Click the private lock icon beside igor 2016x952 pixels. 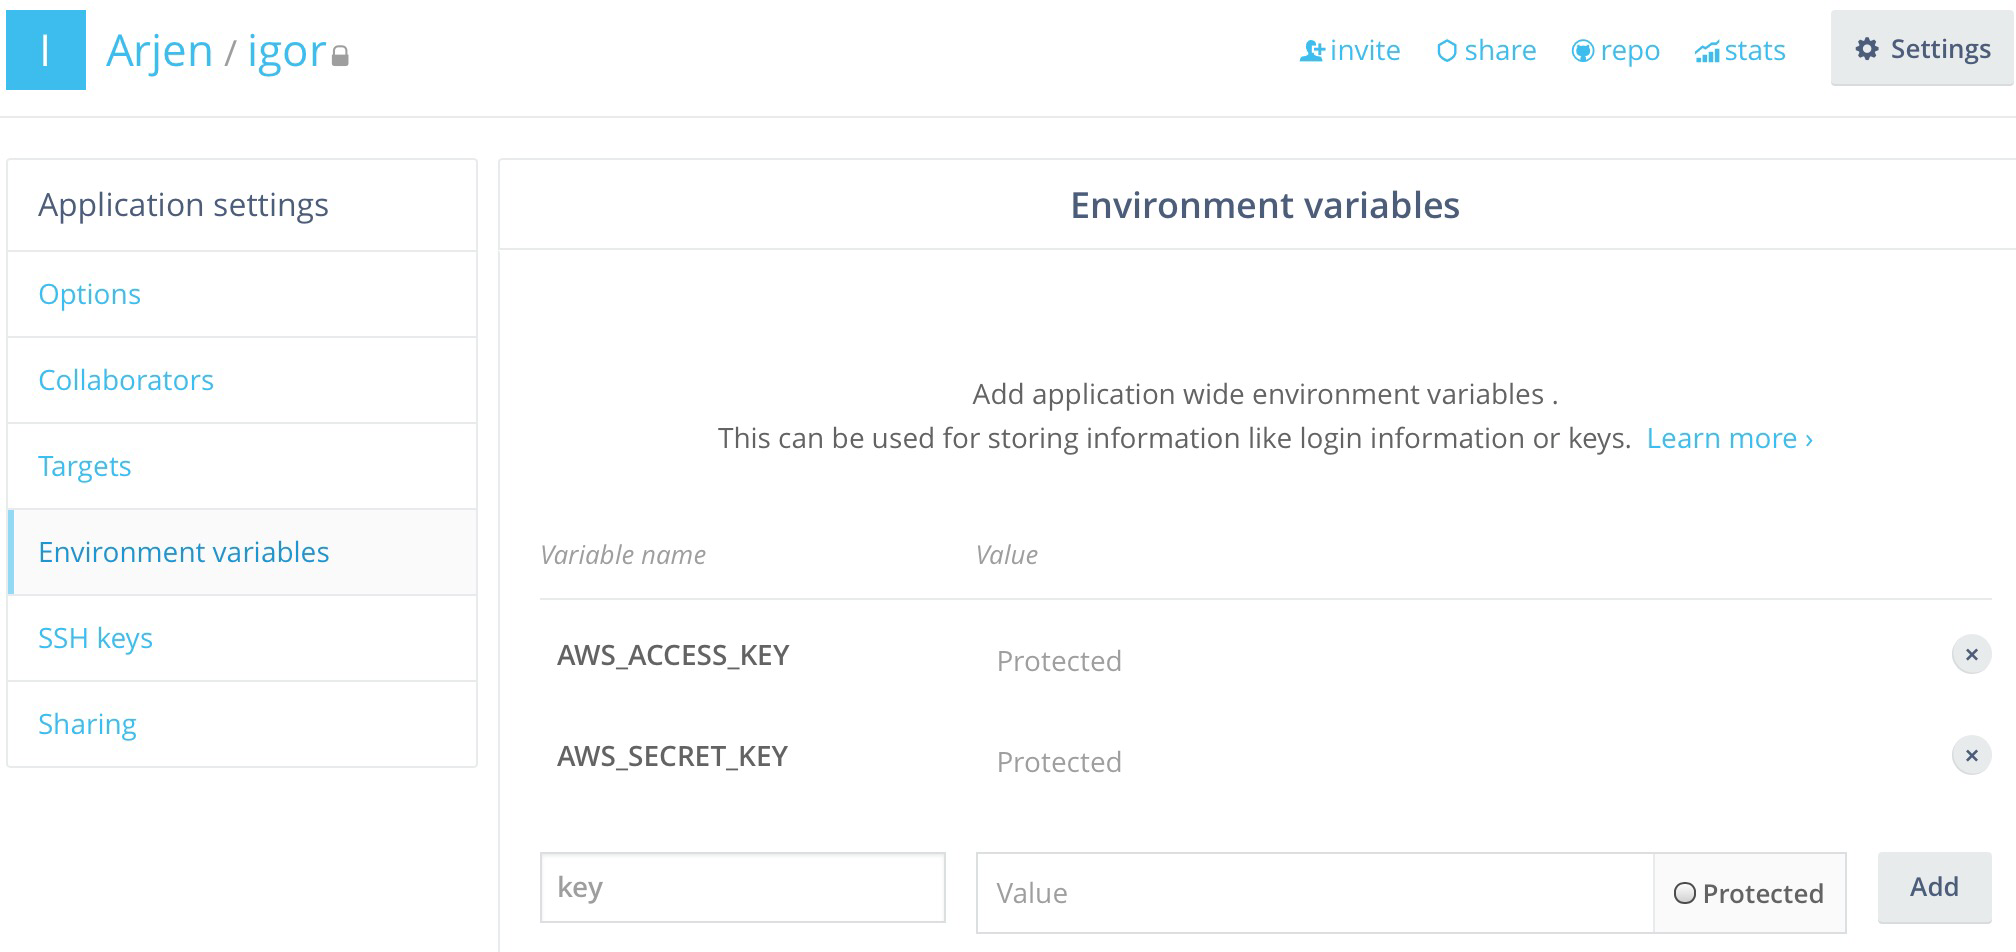[x=340, y=56]
